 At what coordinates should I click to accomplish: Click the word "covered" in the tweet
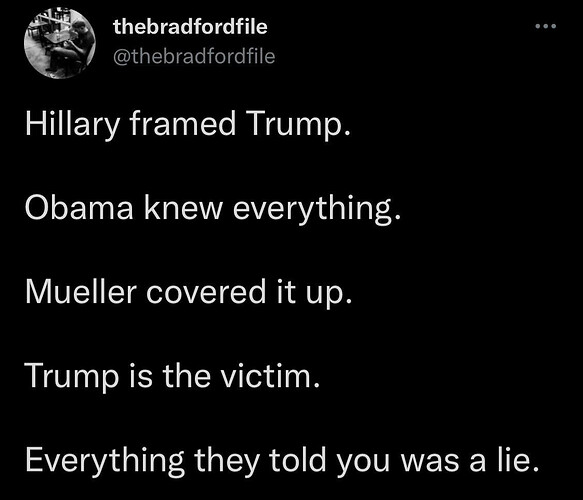(x=206, y=292)
